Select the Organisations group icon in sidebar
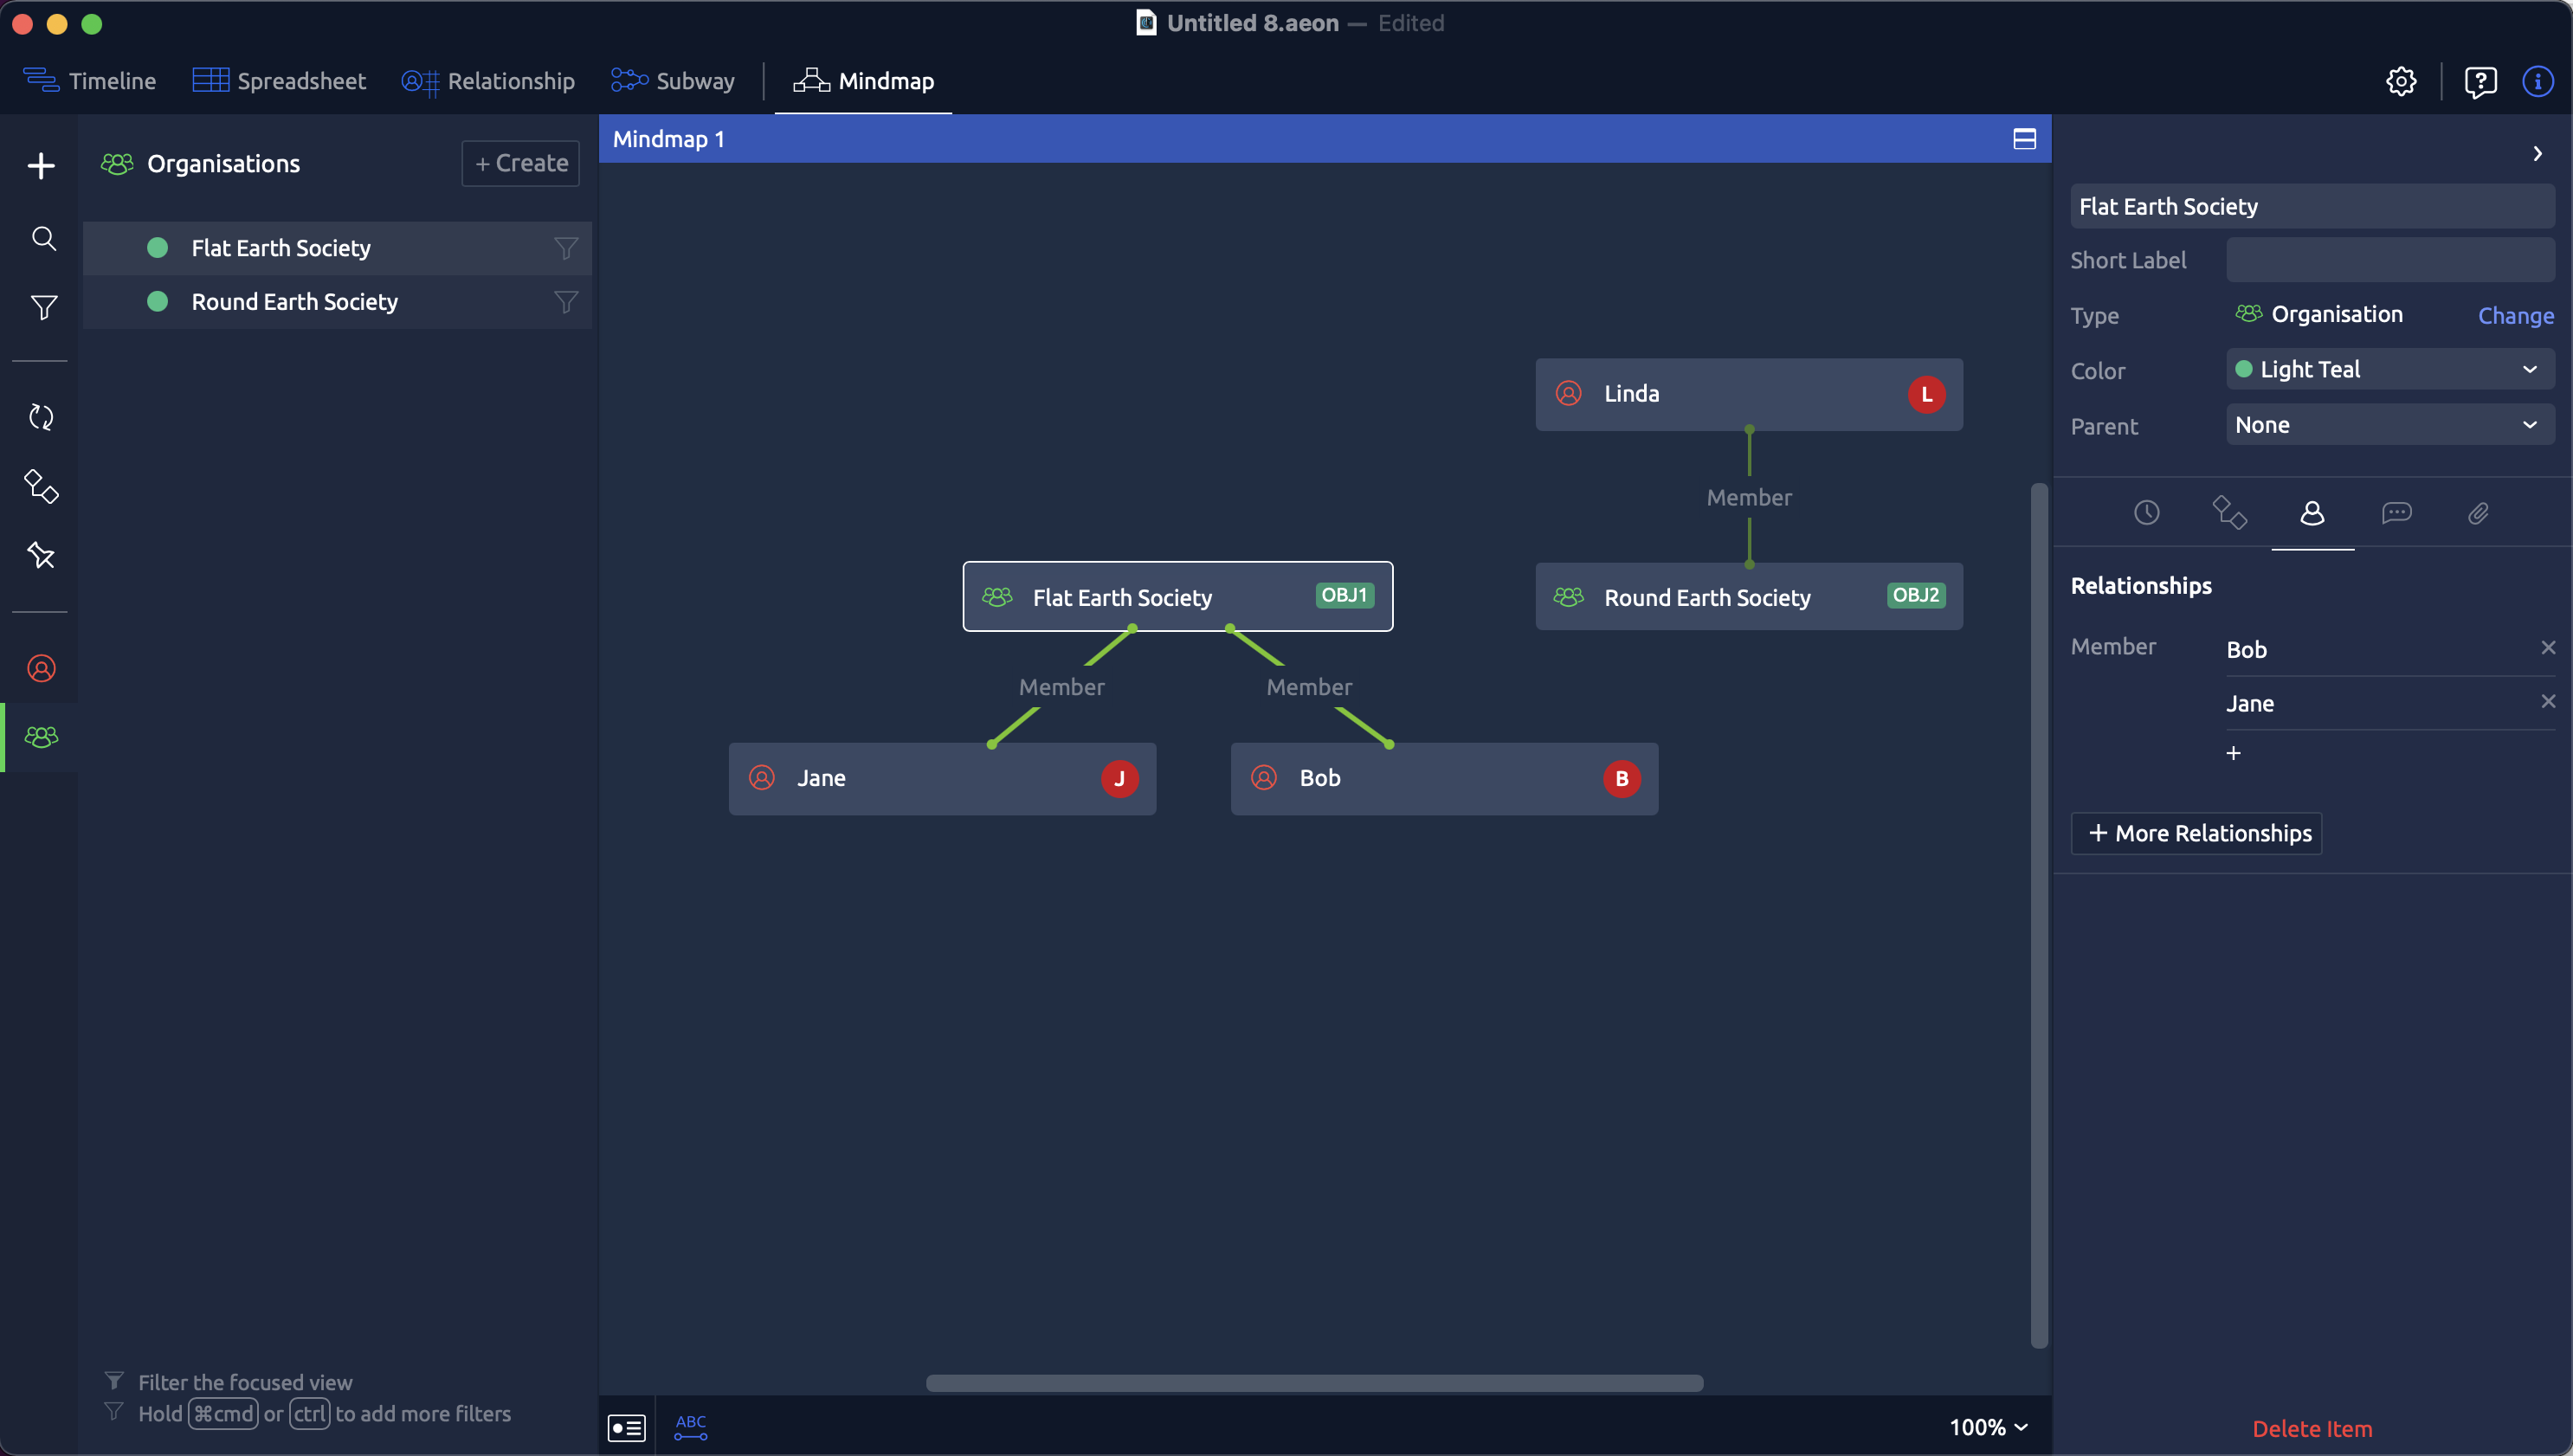This screenshot has height=1456, width=2573. click(41, 737)
